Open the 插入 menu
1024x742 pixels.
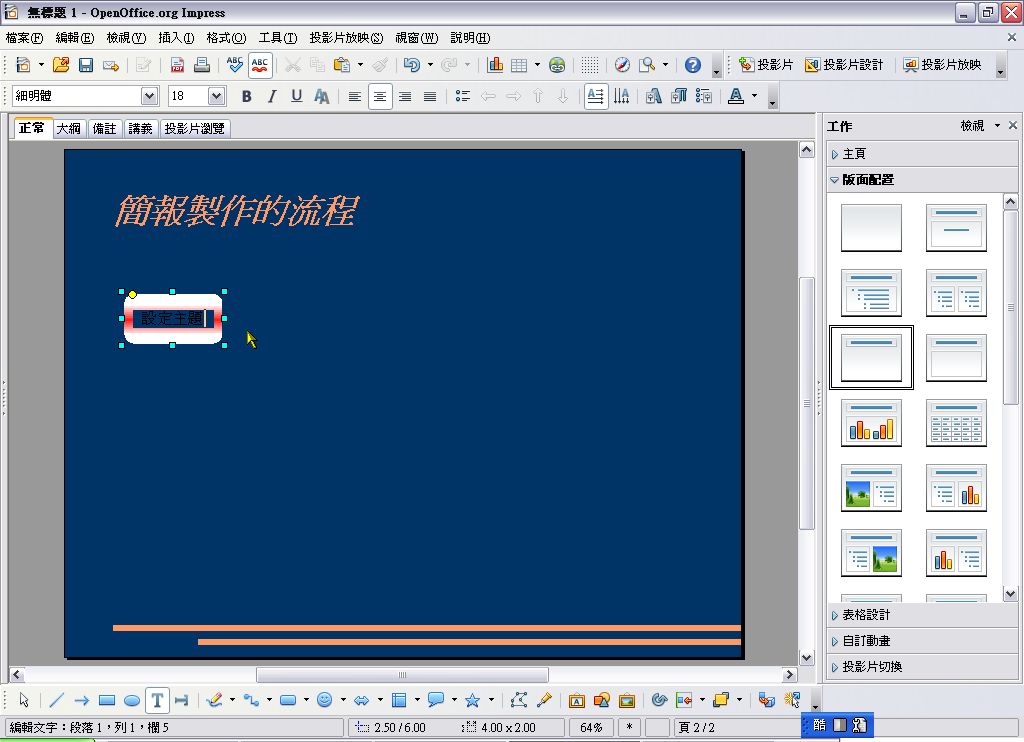[x=176, y=38]
